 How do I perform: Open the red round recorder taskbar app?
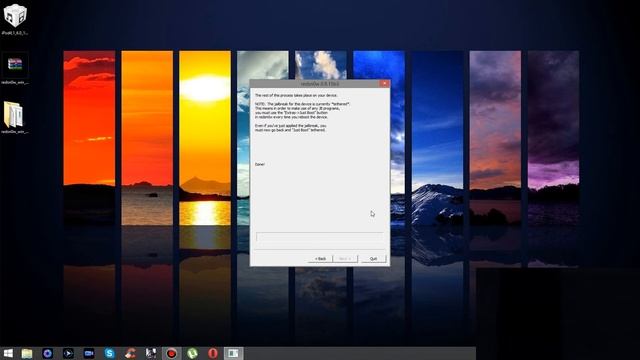(x=171, y=353)
